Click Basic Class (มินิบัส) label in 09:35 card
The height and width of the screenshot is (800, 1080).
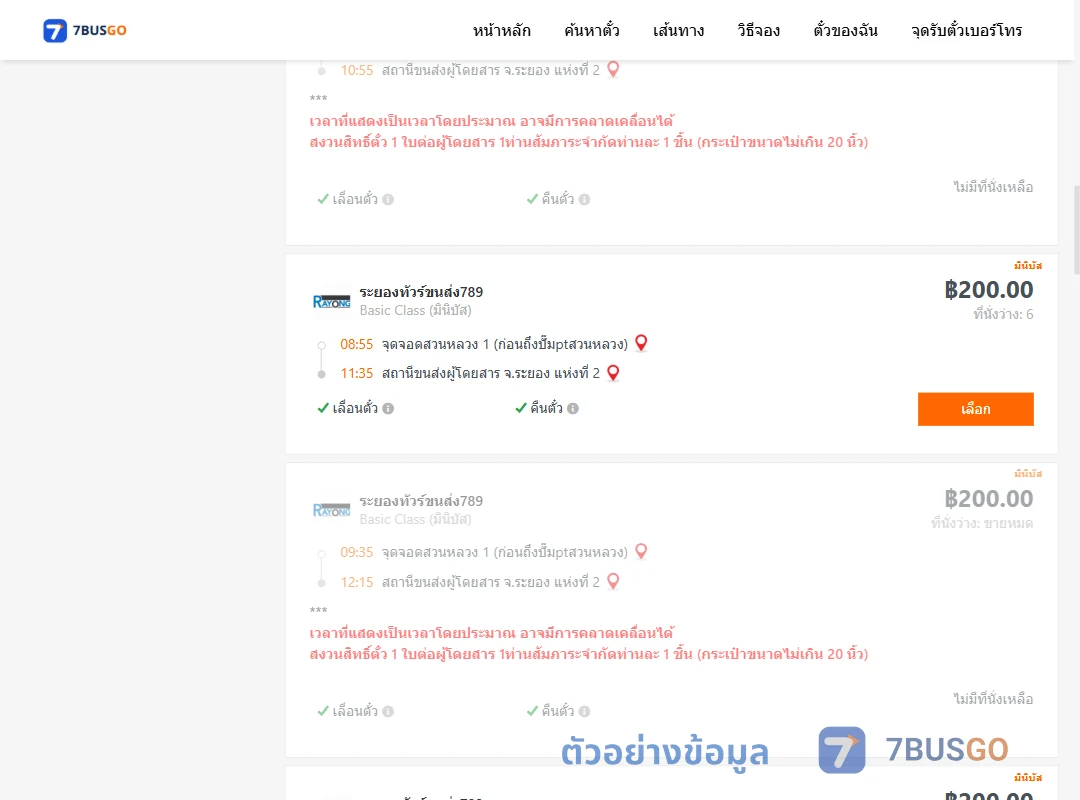pyautogui.click(x=415, y=520)
